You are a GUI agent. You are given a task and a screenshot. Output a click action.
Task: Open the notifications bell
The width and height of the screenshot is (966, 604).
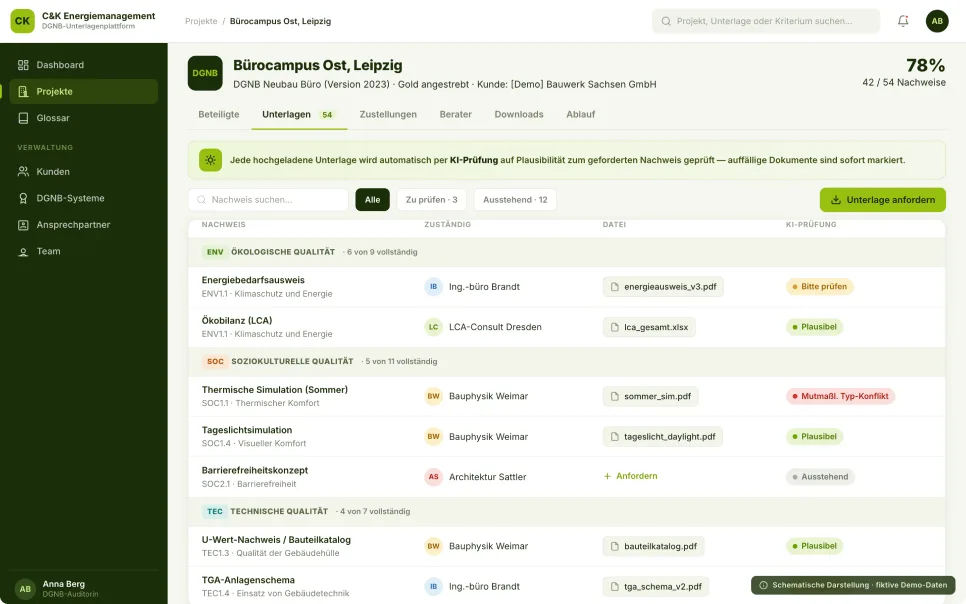click(x=903, y=21)
